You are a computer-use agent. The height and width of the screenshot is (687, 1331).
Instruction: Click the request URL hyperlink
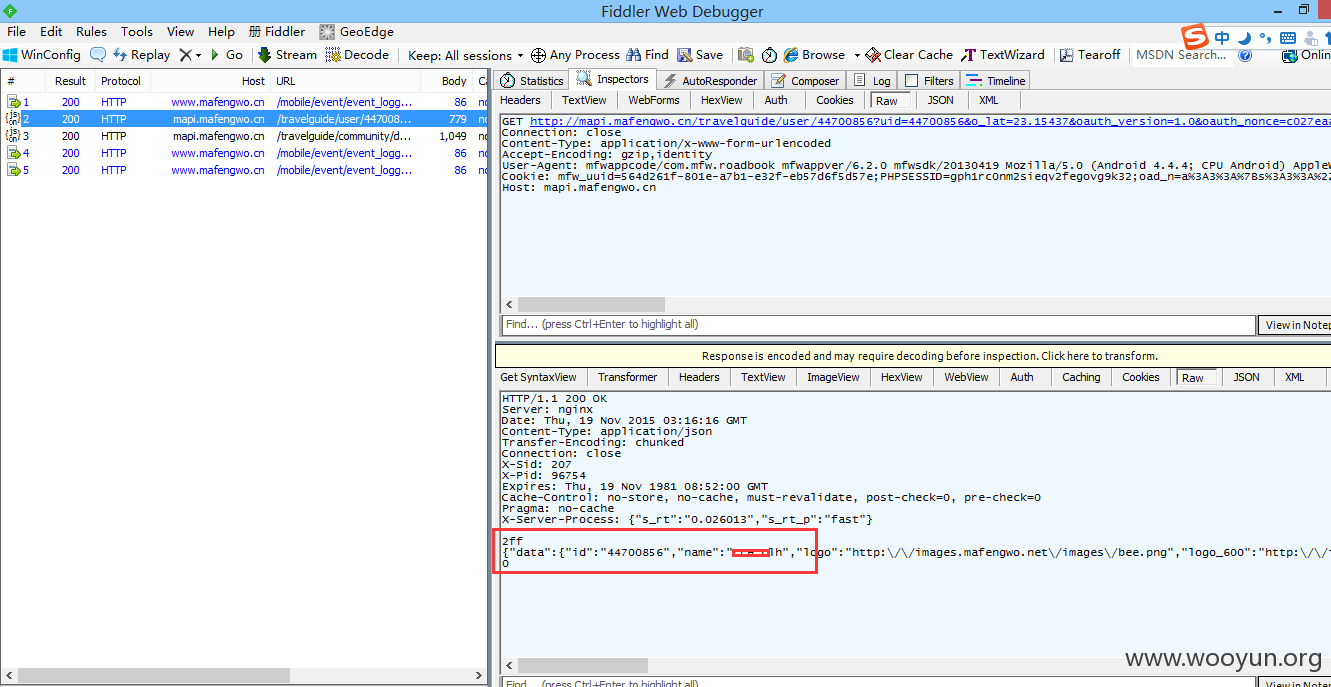click(930, 121)
